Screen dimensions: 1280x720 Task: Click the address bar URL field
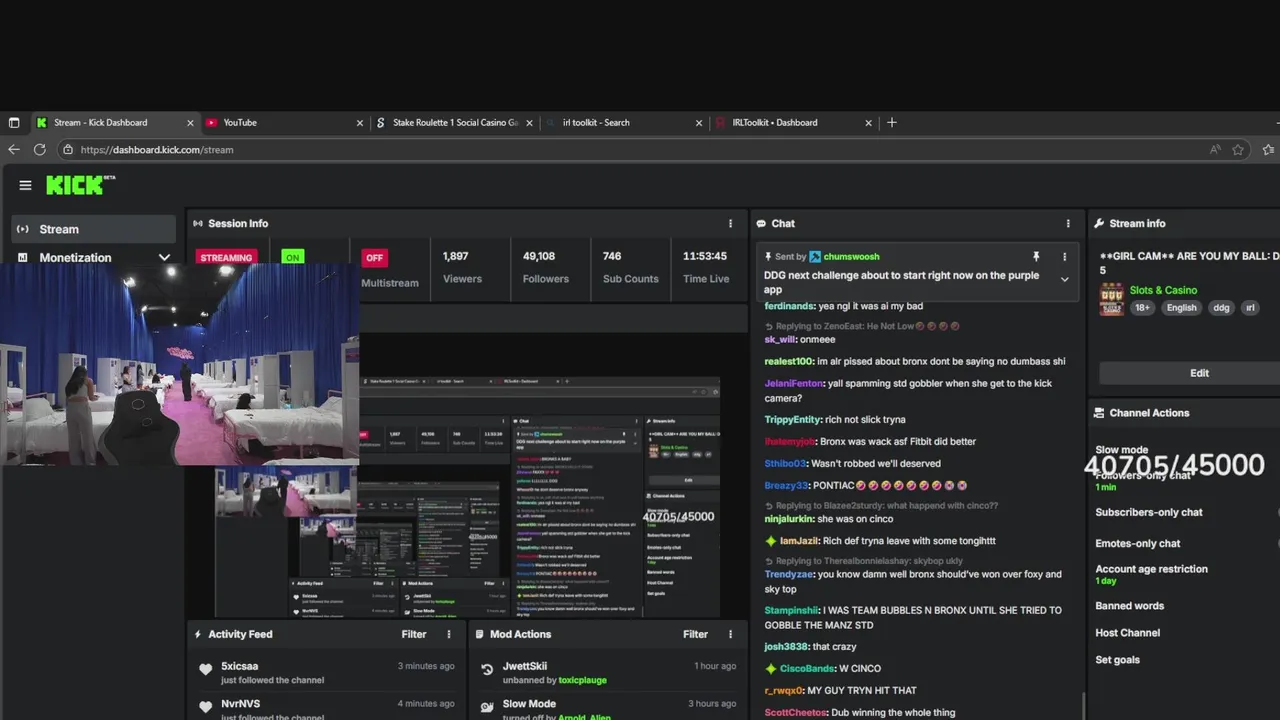(x=640, y=149)
